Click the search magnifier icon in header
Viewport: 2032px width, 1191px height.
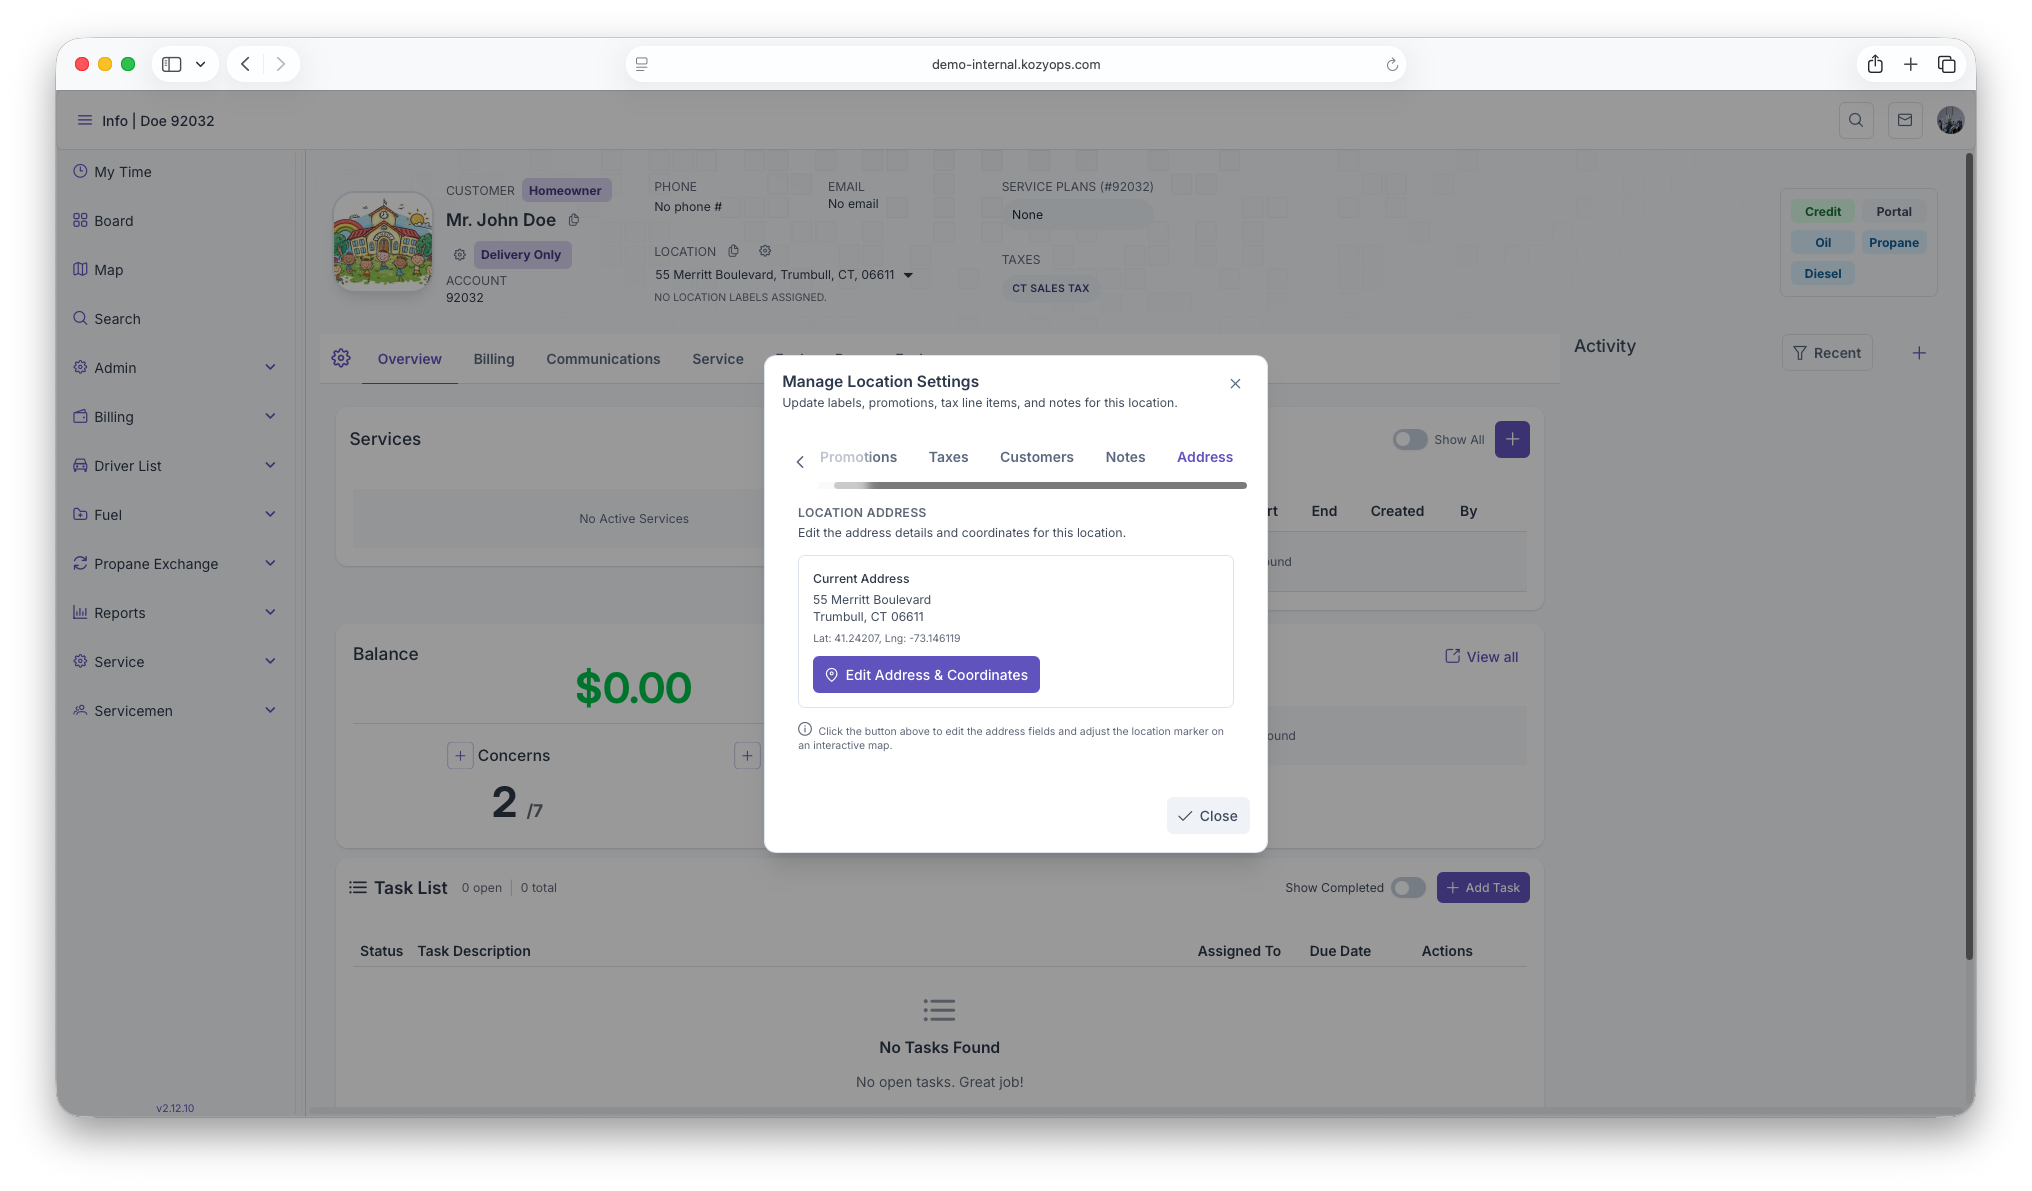point(1856,120)
